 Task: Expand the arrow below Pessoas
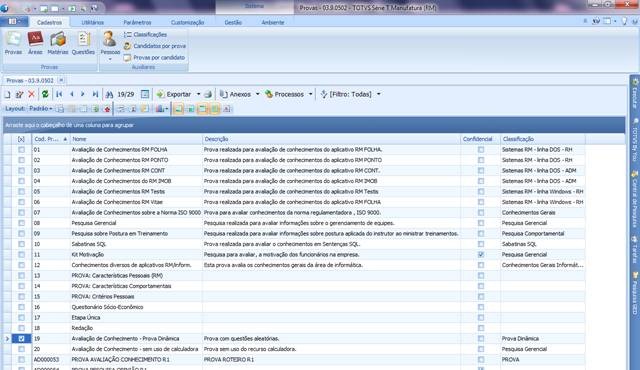[x=110, y=60]
